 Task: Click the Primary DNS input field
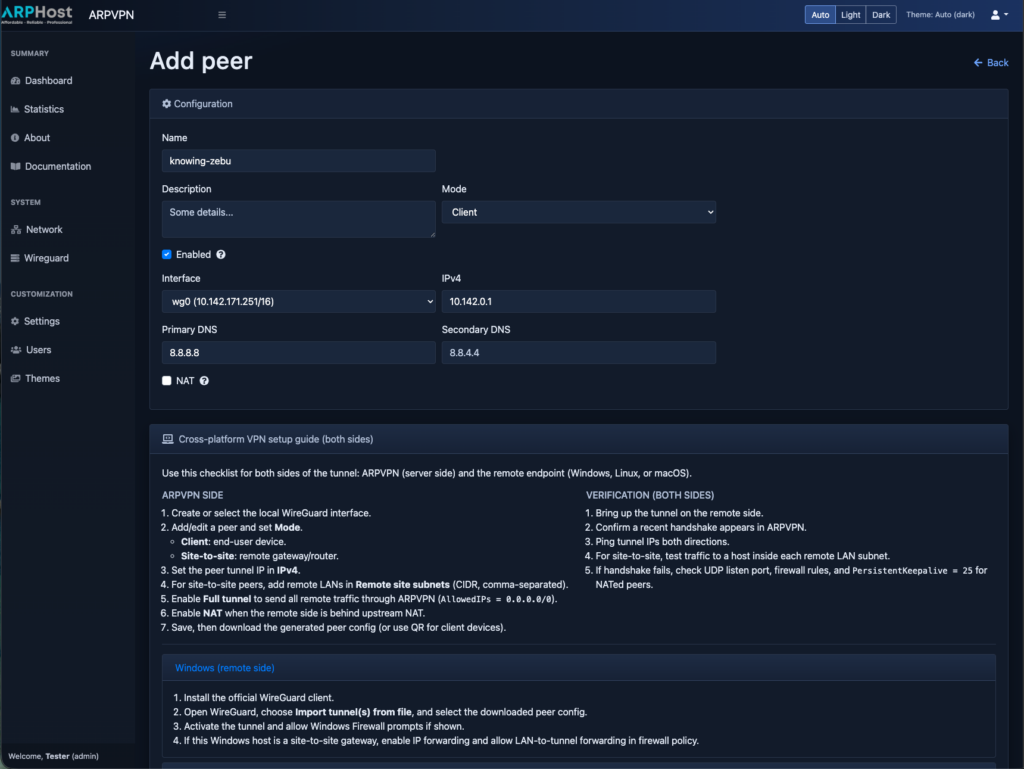pyautogui.click(x=298, y=352)
